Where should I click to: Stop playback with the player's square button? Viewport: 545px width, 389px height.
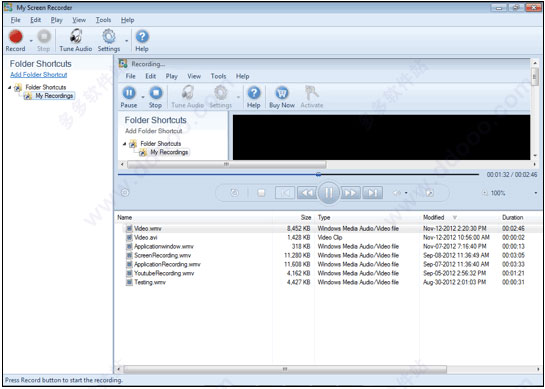coord(261,193)
